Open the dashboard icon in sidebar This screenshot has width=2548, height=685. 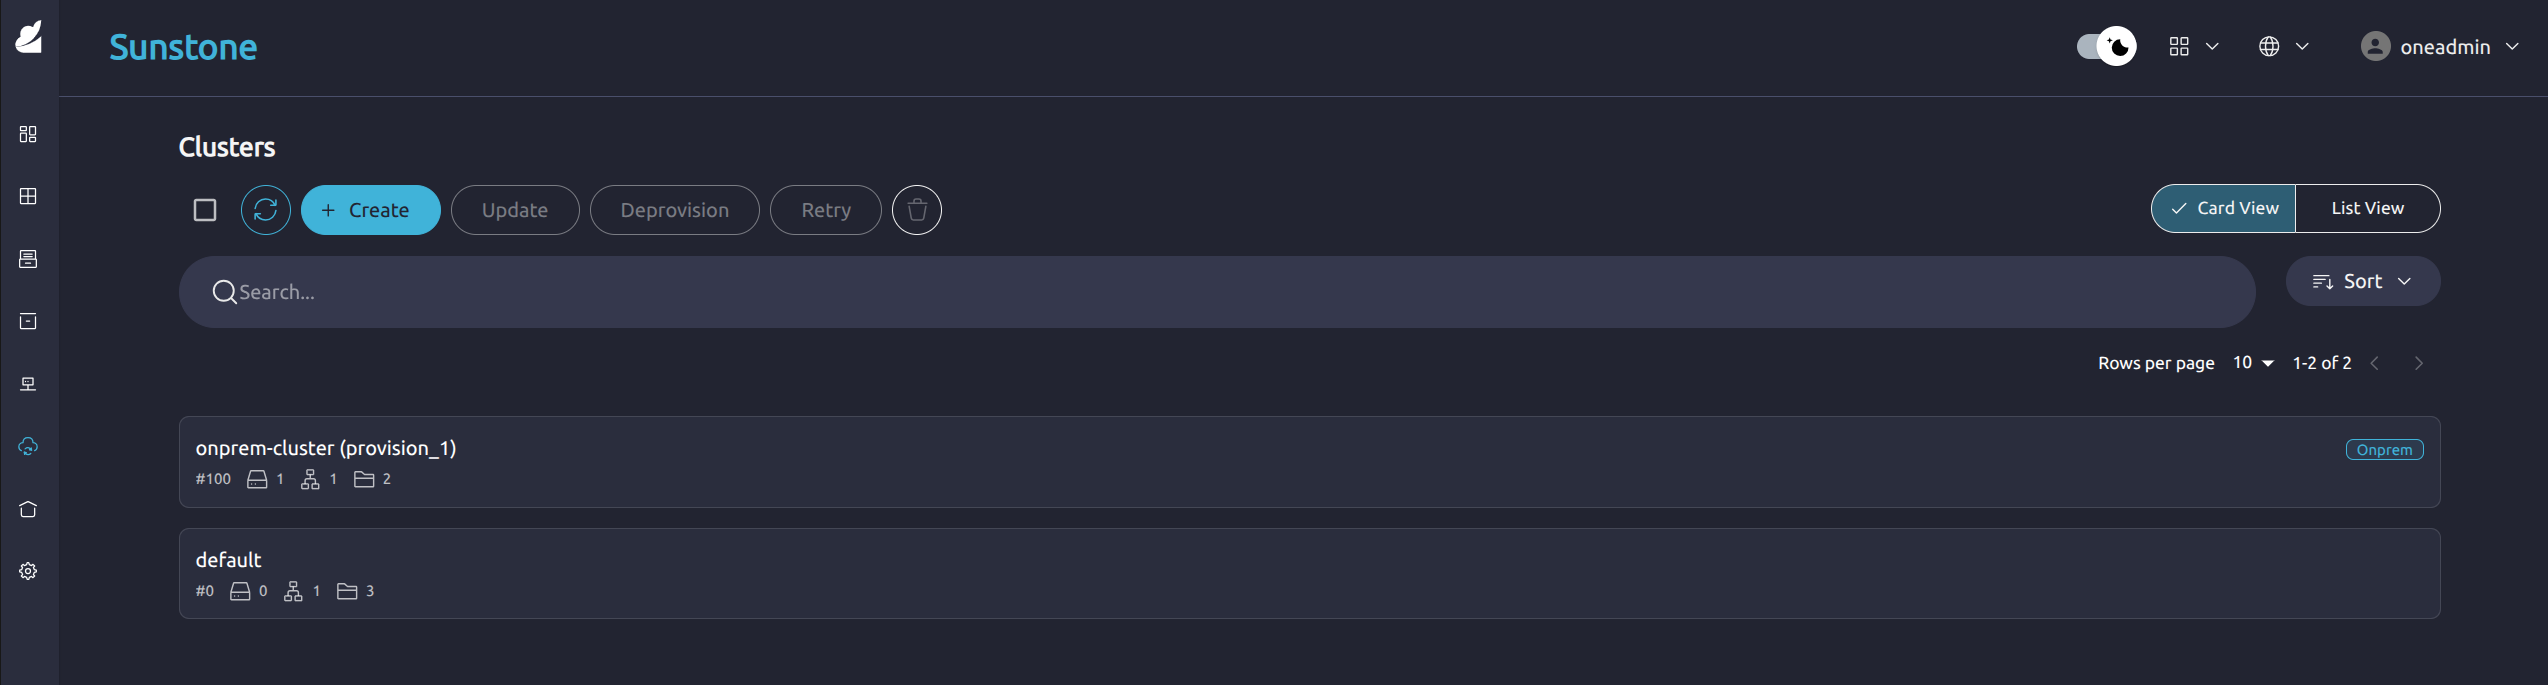[28, 134]
